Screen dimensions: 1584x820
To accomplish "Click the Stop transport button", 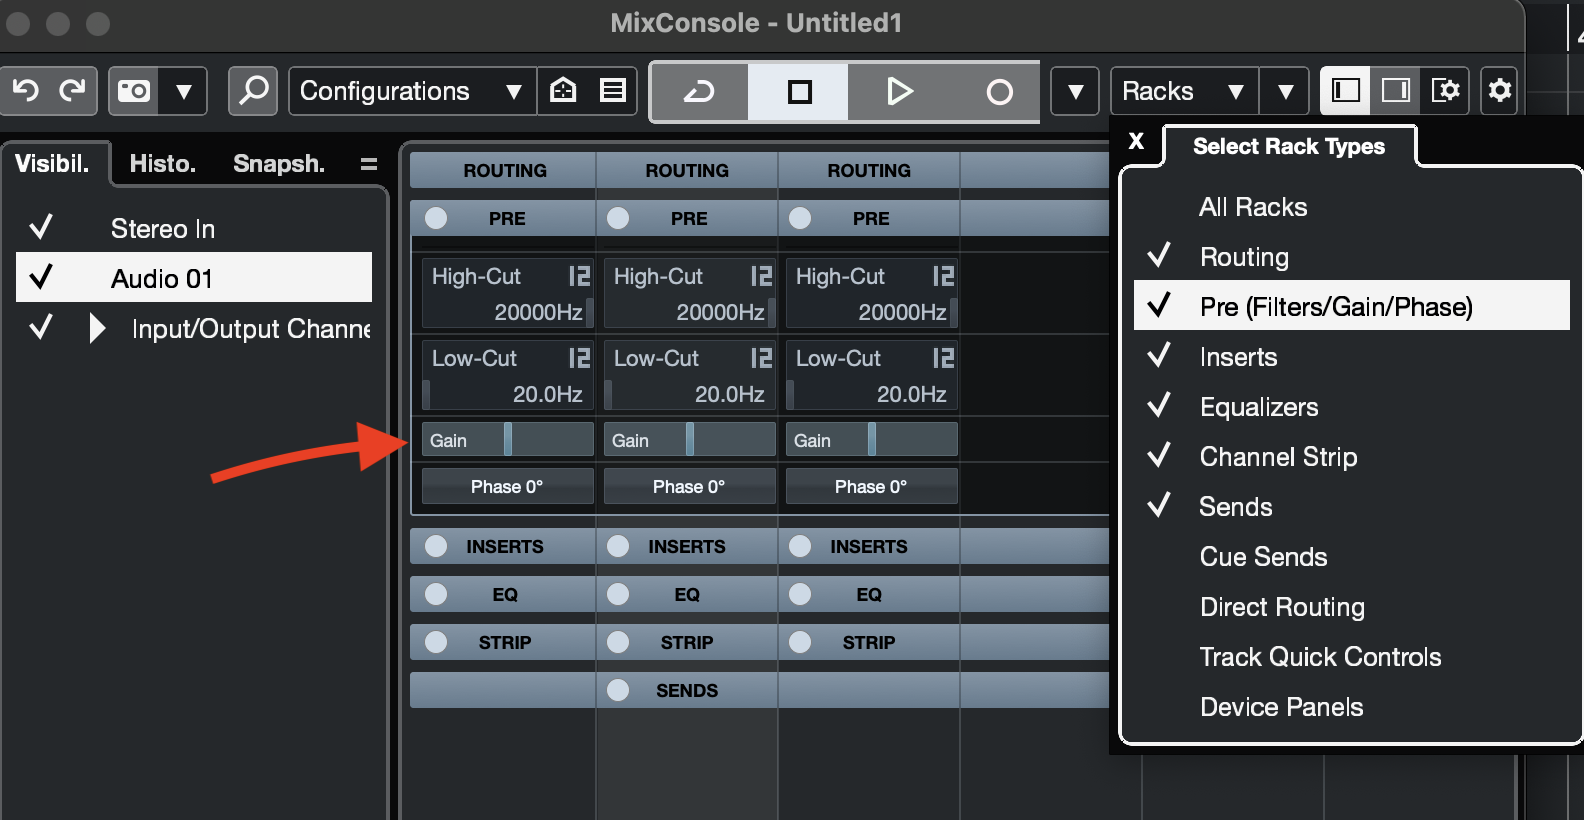I will pos(799,92).
